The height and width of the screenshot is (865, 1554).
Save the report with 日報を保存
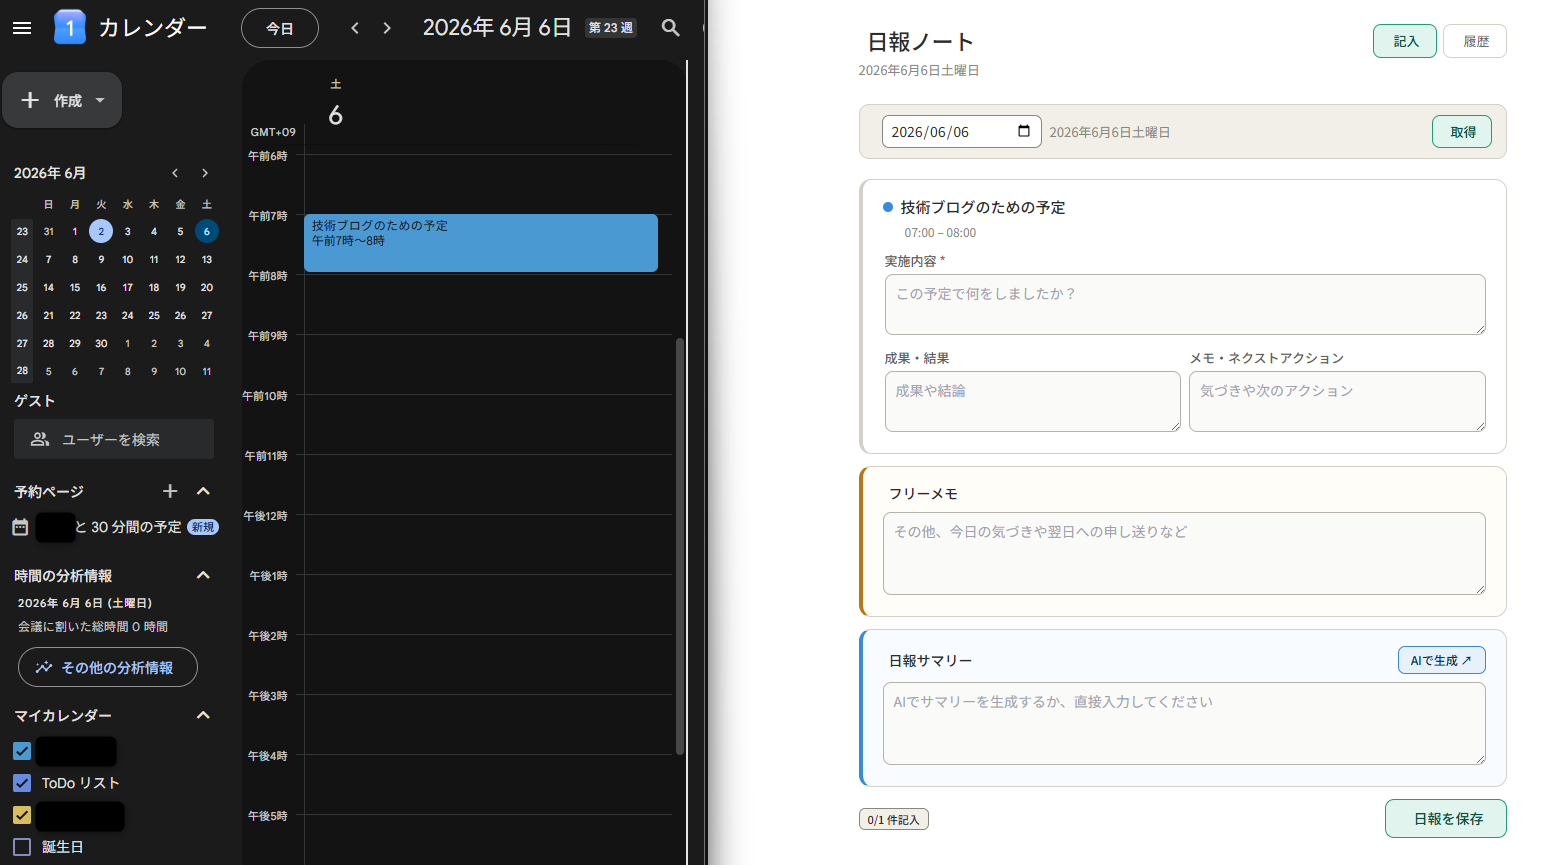coord(1446,819)
